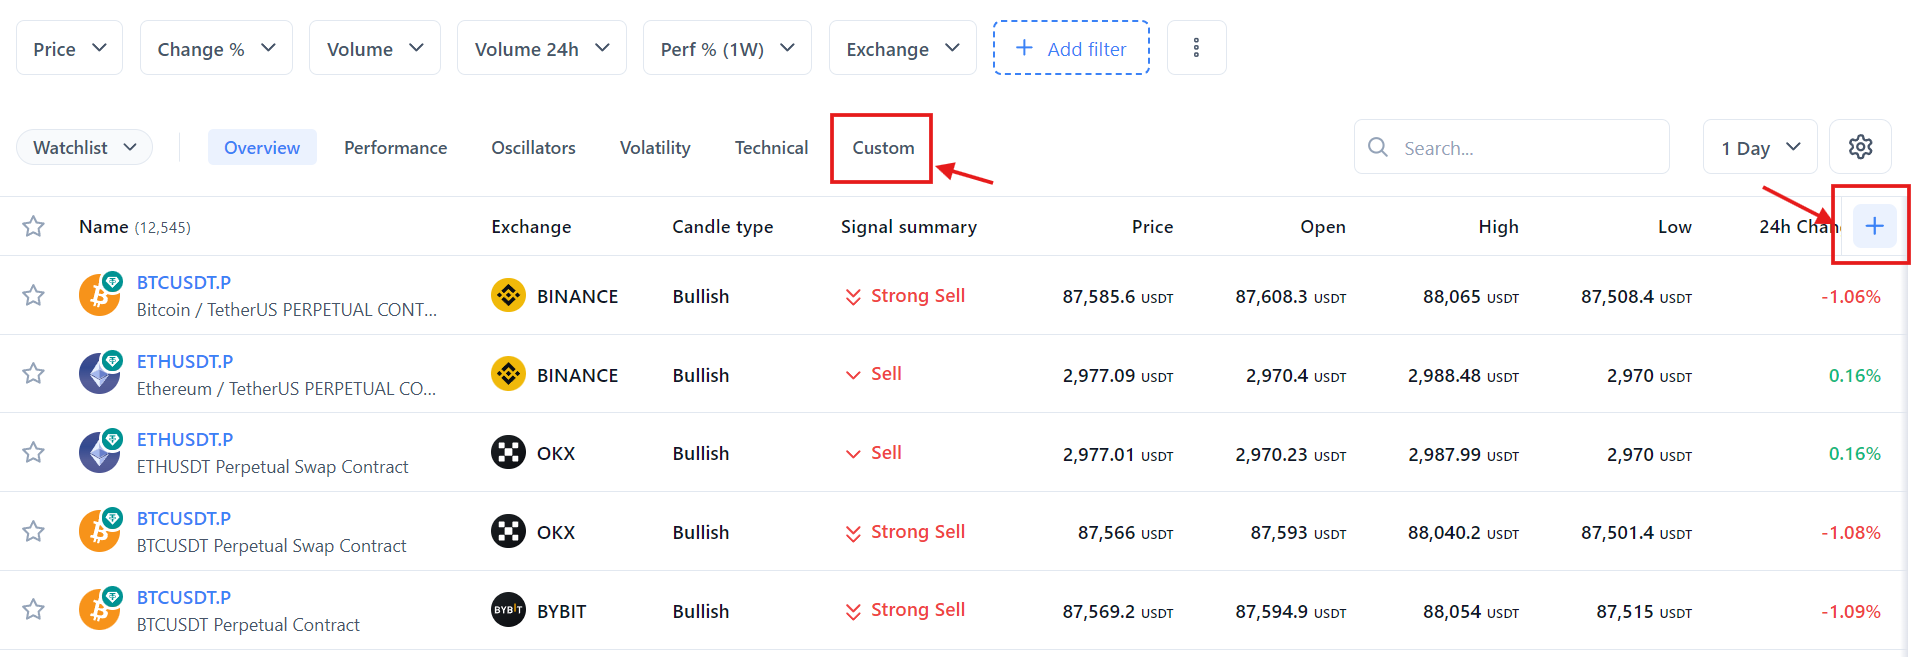Switch to the Custom tab
Screen dimensions: 1918x657
pos(883,147)
